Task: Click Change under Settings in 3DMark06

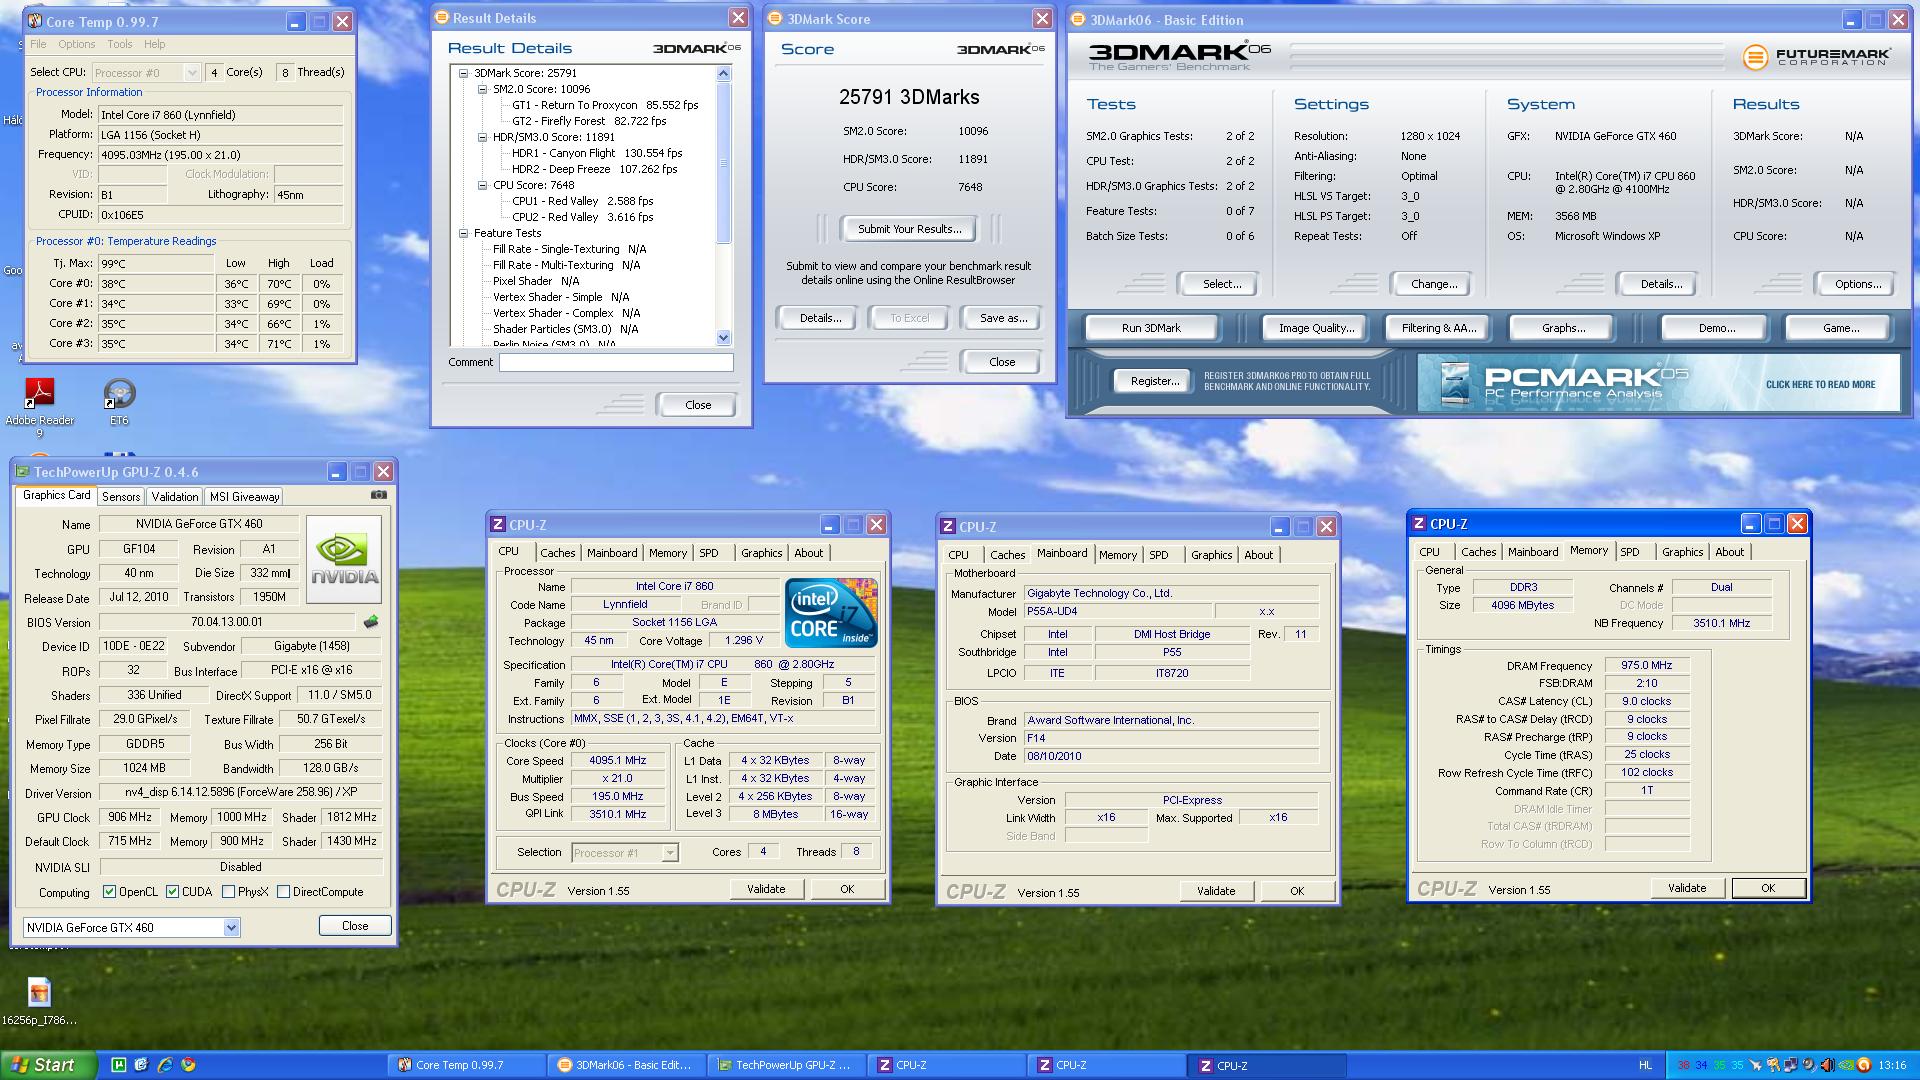Action: click(1433, 284)
